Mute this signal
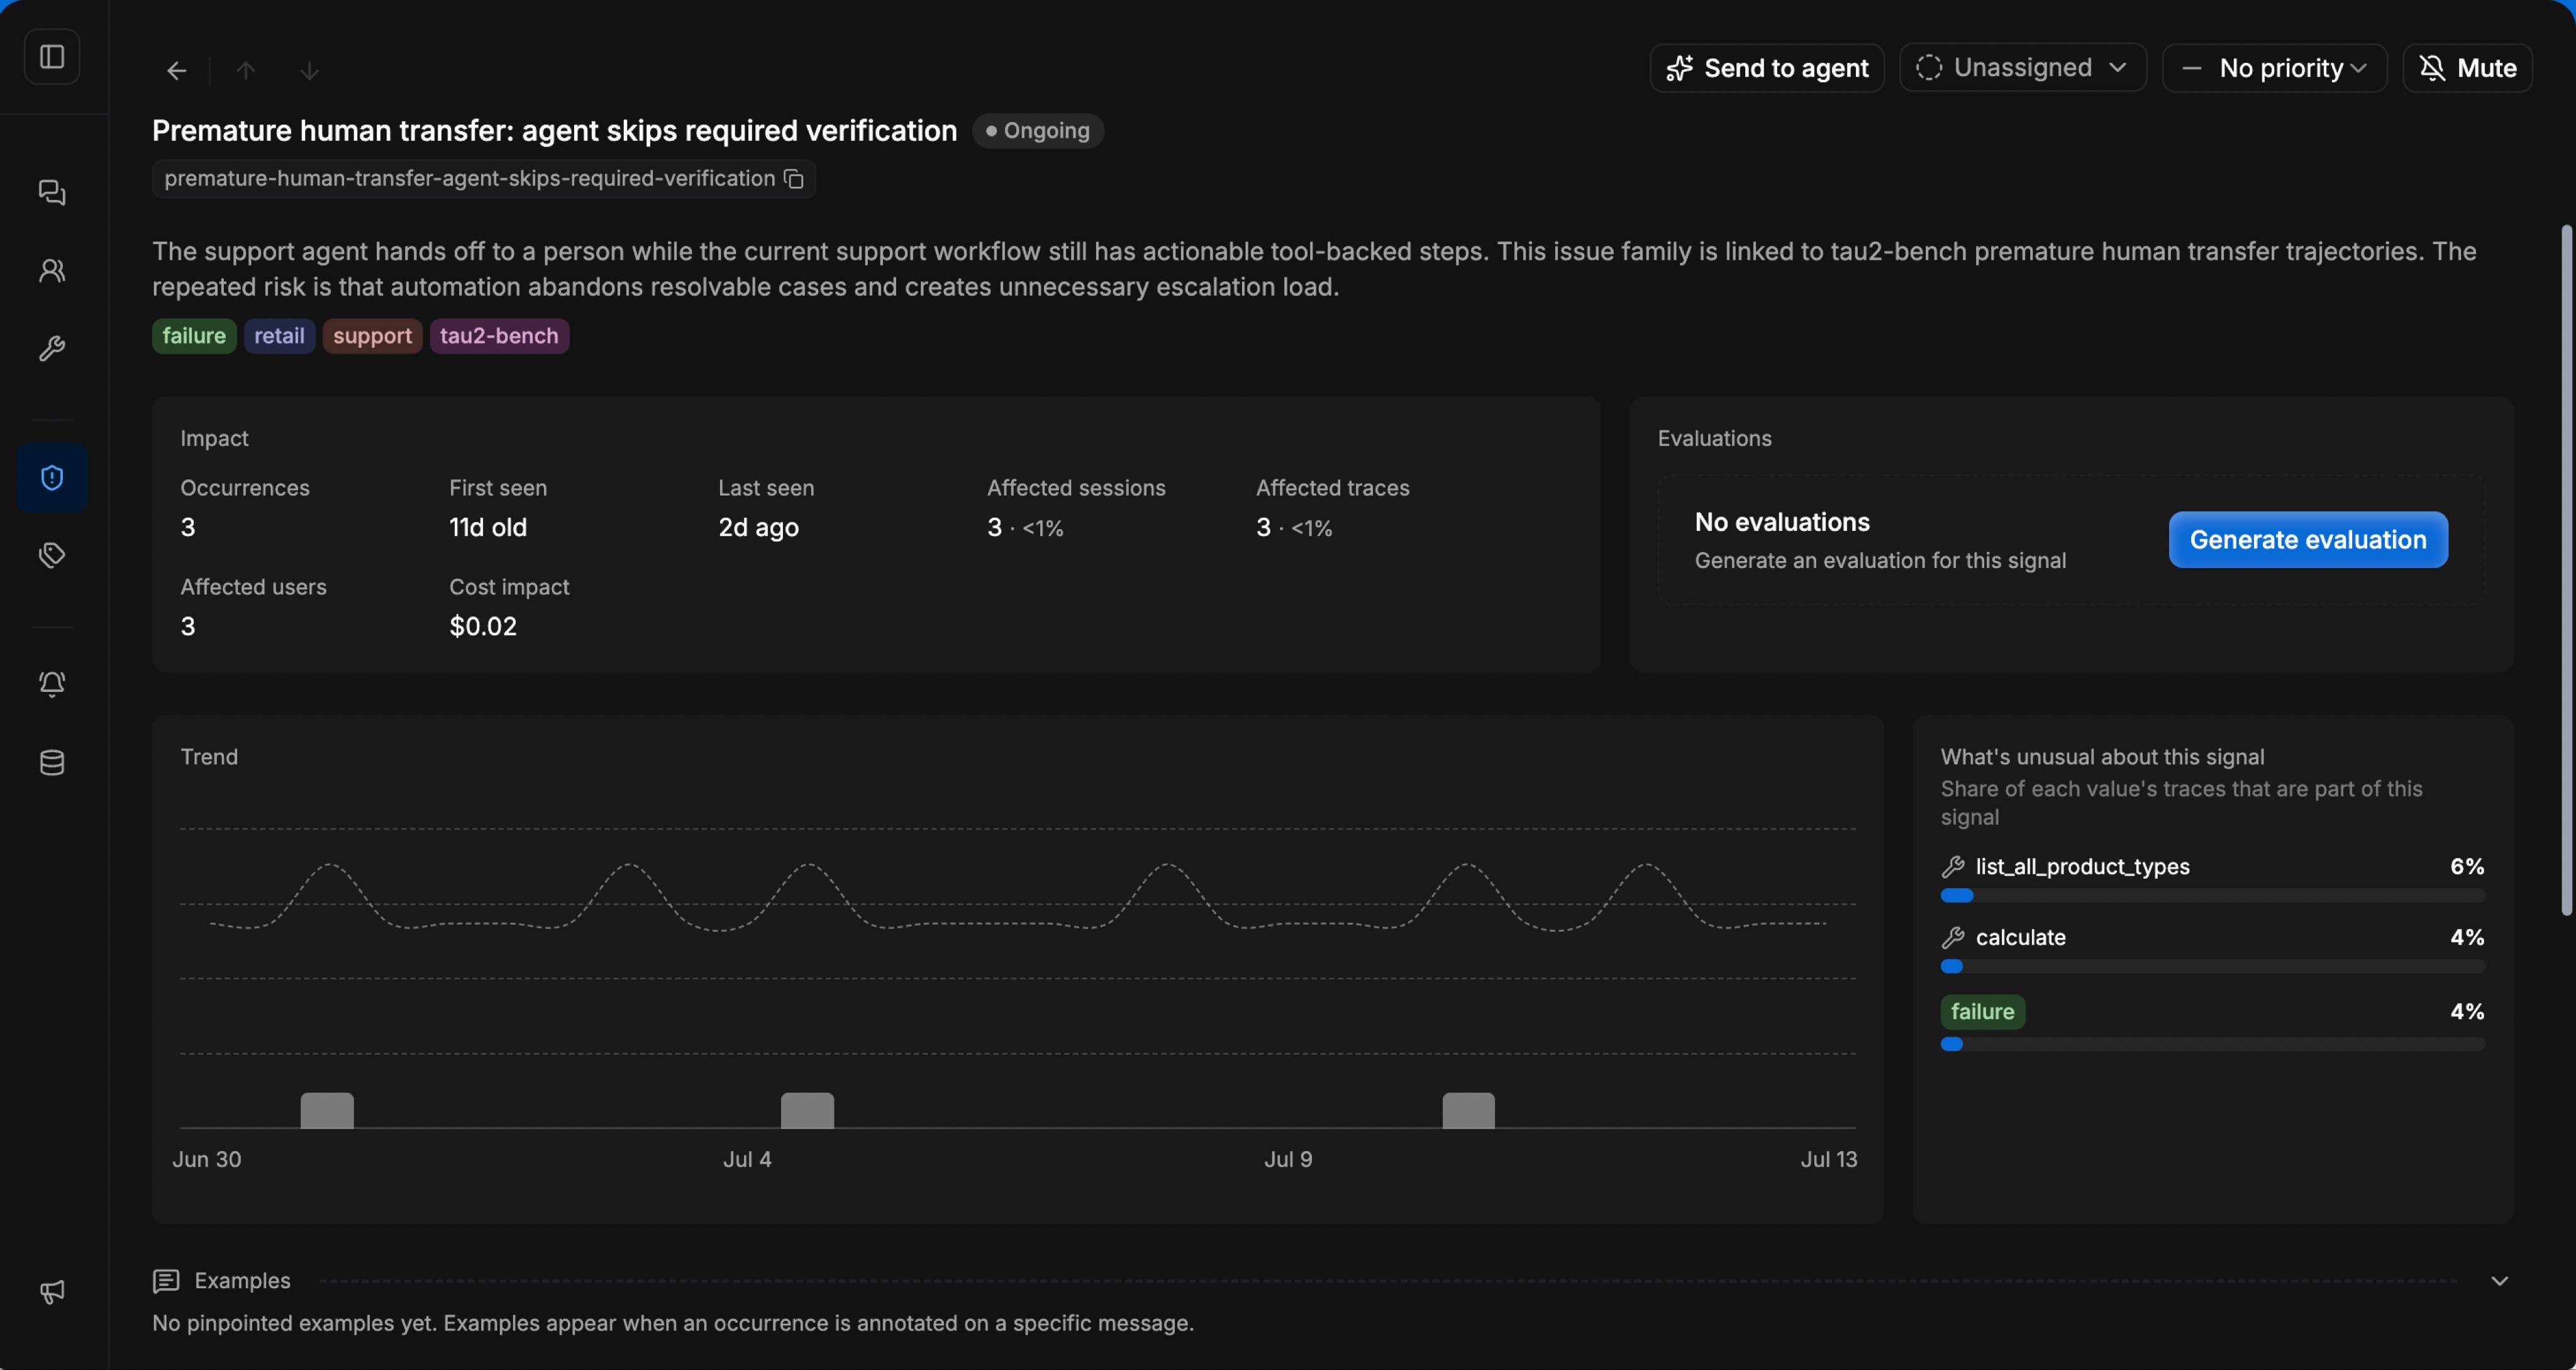The width and height of the screenshot is (2576, 1370). click(x=2468, y=68)
